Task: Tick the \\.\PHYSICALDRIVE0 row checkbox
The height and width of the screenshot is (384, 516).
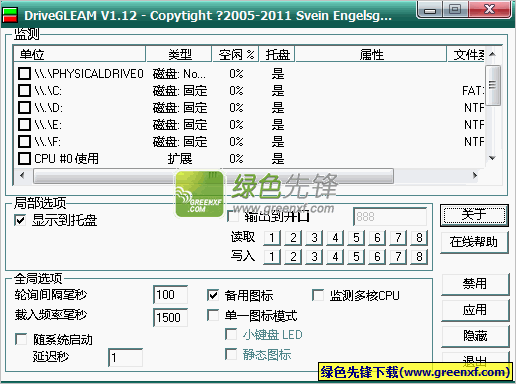Action: [x=24, y=73]
